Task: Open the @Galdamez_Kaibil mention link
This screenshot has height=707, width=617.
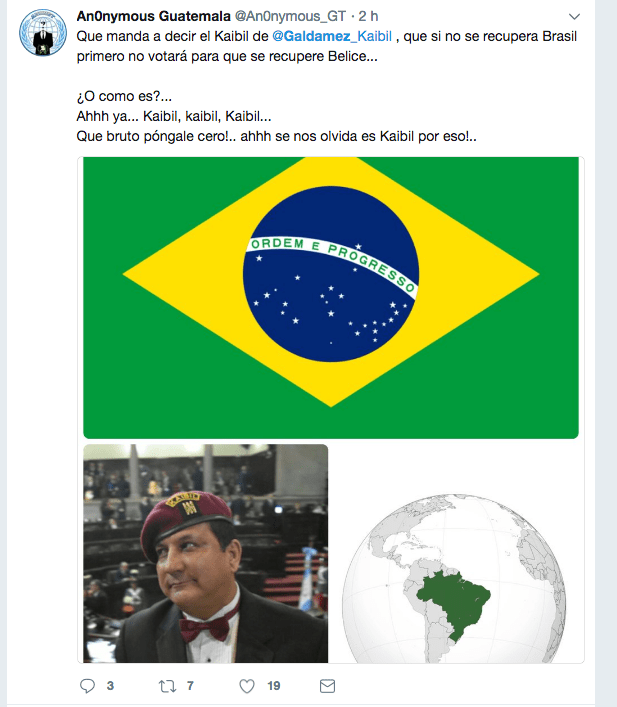Action: click(332, 36)
